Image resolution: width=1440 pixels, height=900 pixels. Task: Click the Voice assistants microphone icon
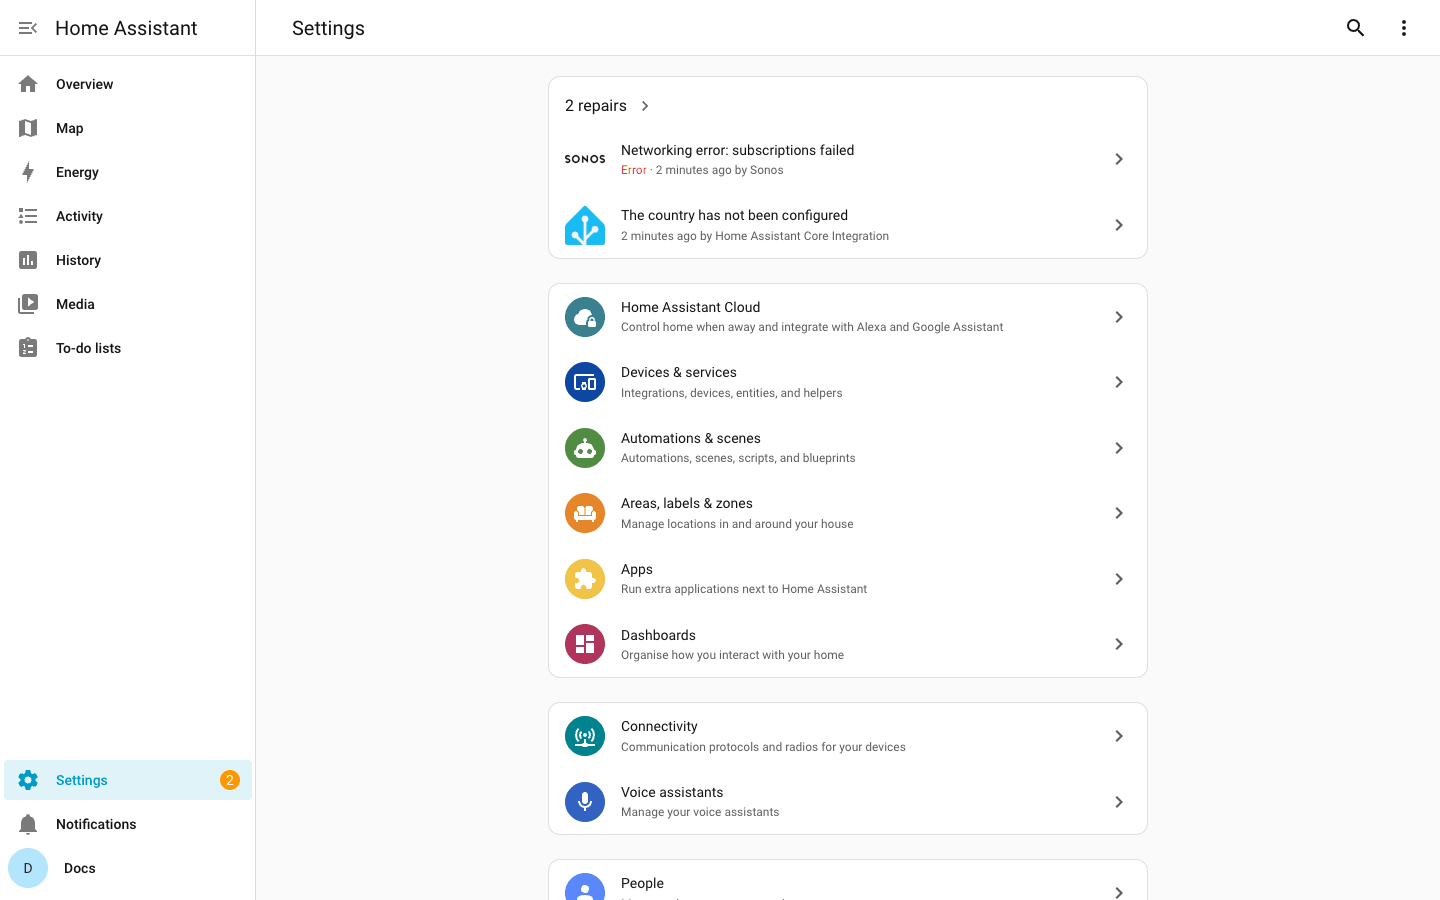585,802
